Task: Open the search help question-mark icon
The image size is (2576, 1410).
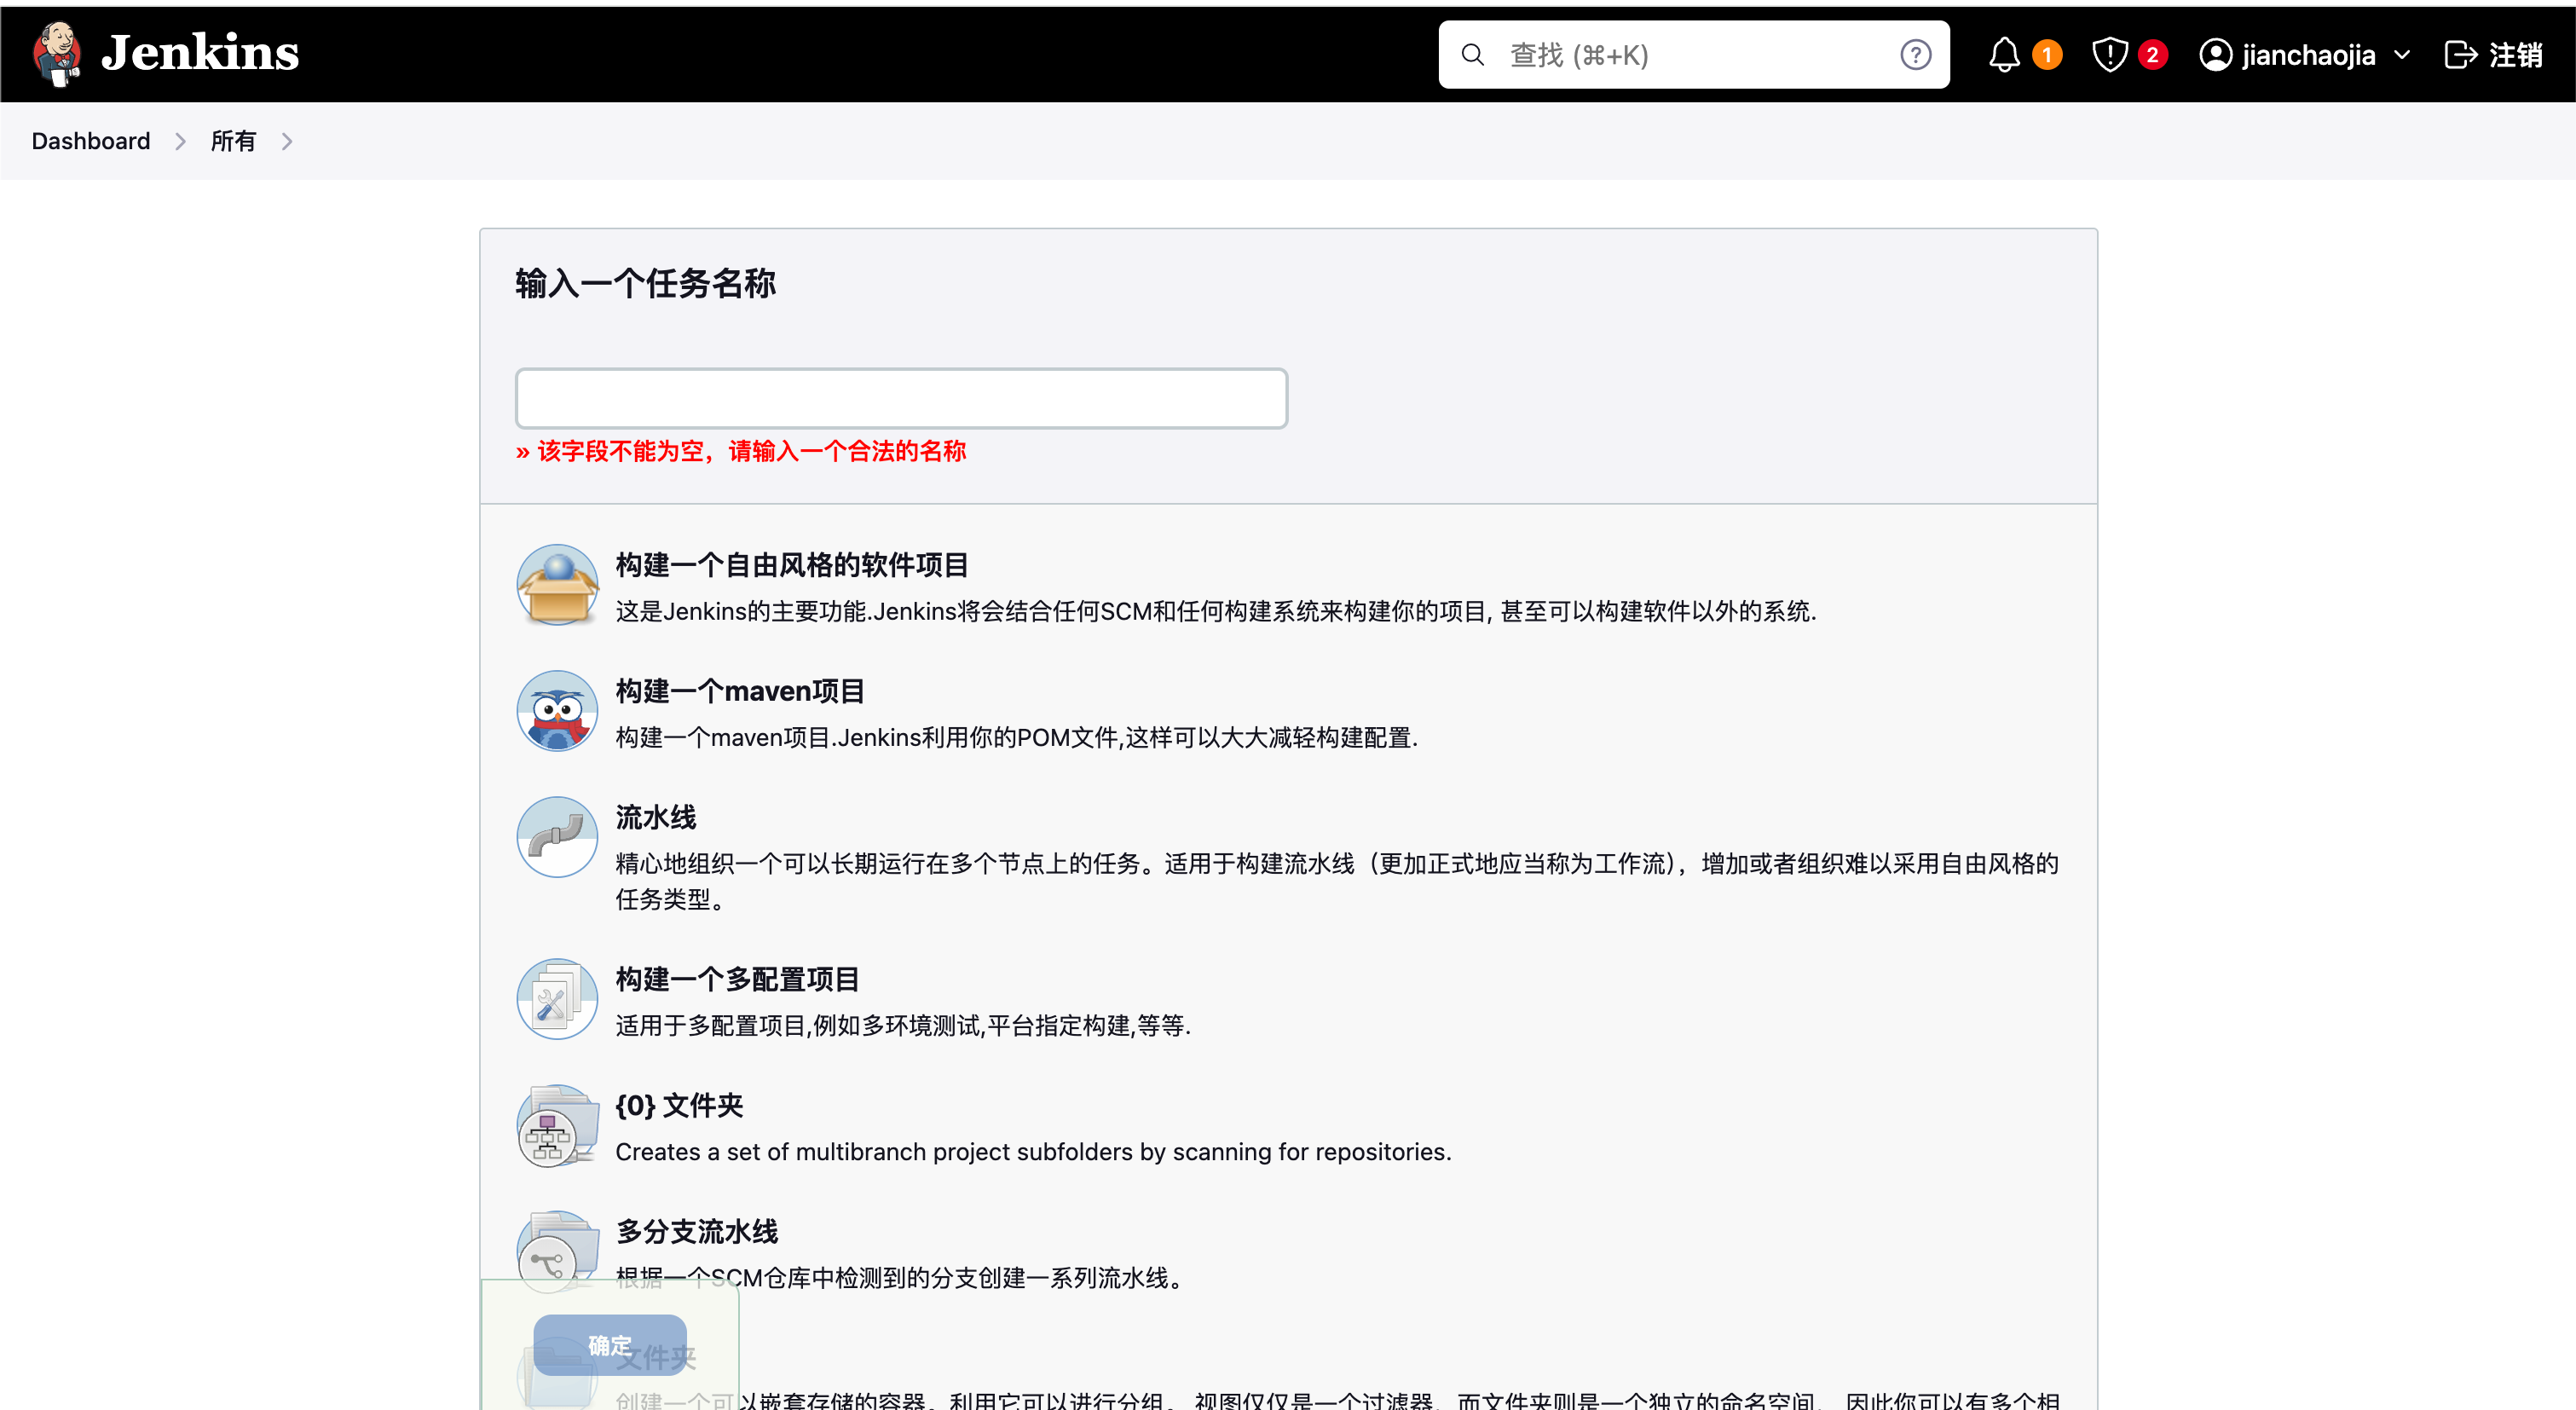Action: click(x=1915, y=55)
